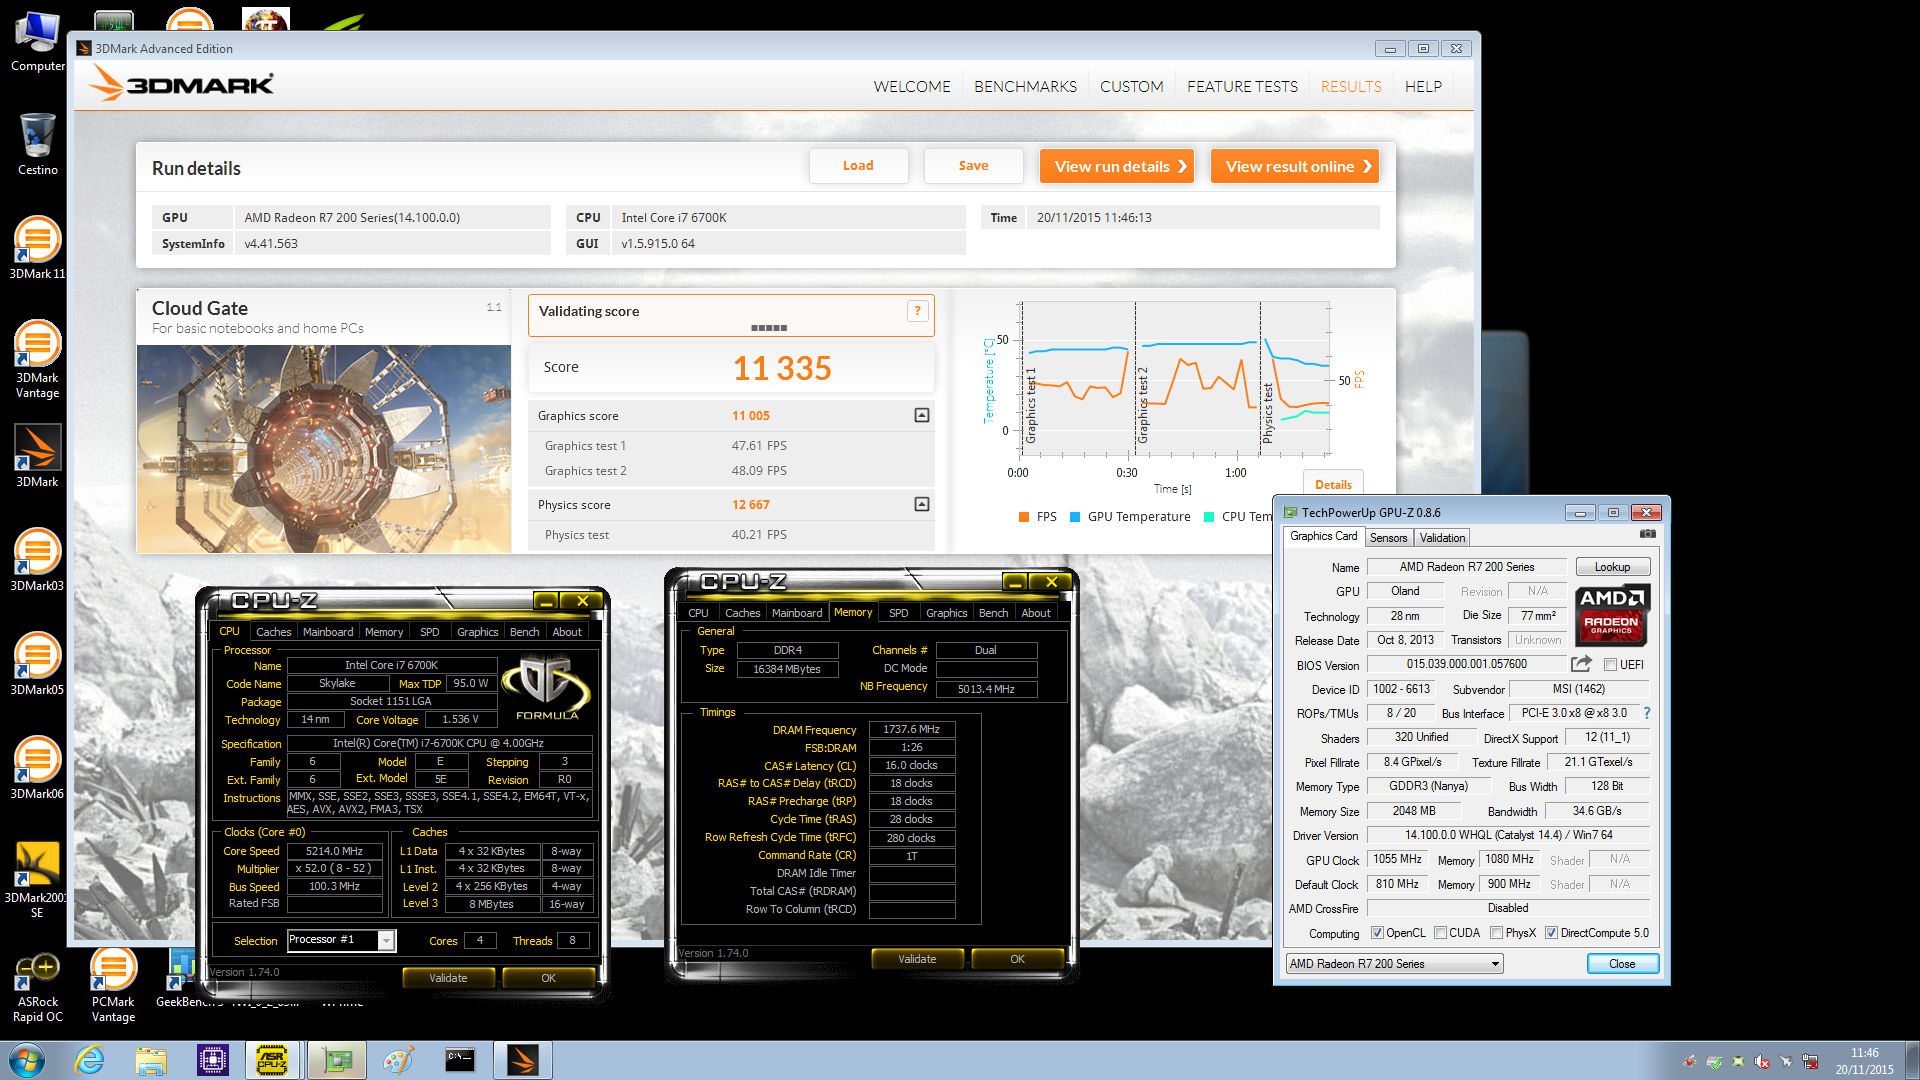
Task: Click the GPU Temperature blue legend swatch
Action: tap(1075, 517)
